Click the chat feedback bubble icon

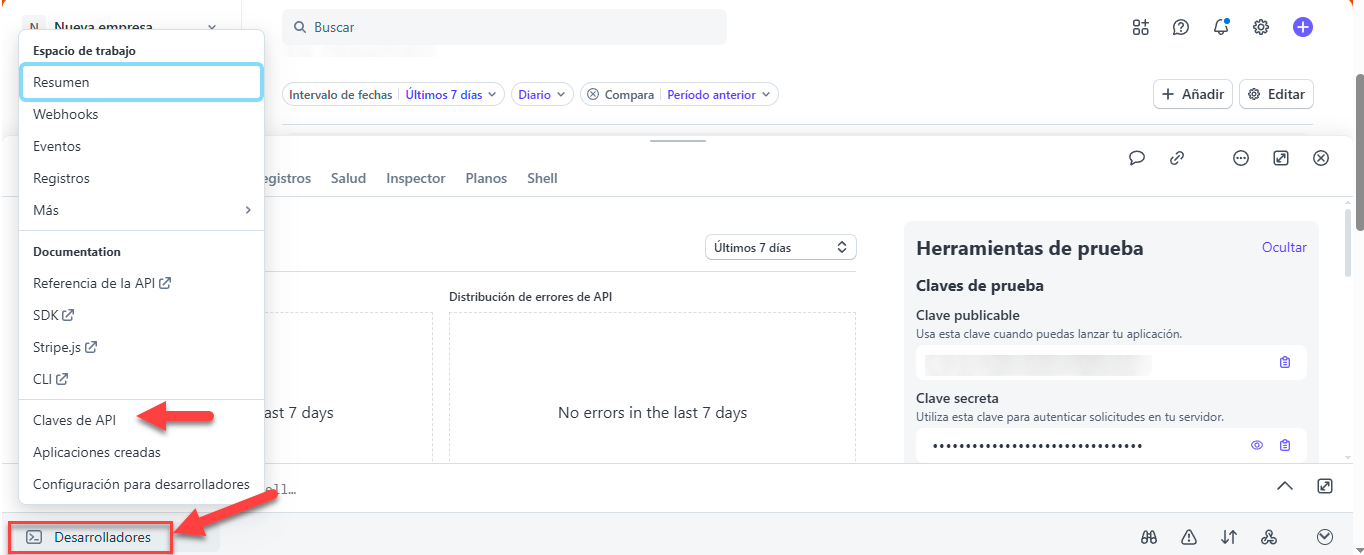(x=1137, y=158)
